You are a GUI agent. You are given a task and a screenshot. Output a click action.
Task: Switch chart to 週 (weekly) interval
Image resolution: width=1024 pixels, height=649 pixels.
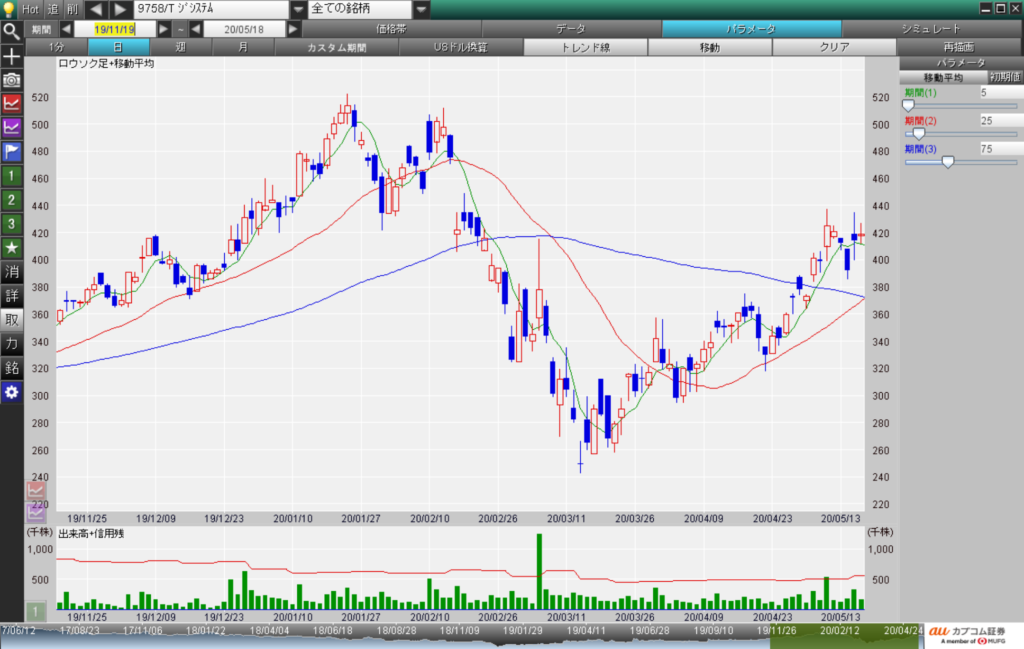[x=180, y=47]
